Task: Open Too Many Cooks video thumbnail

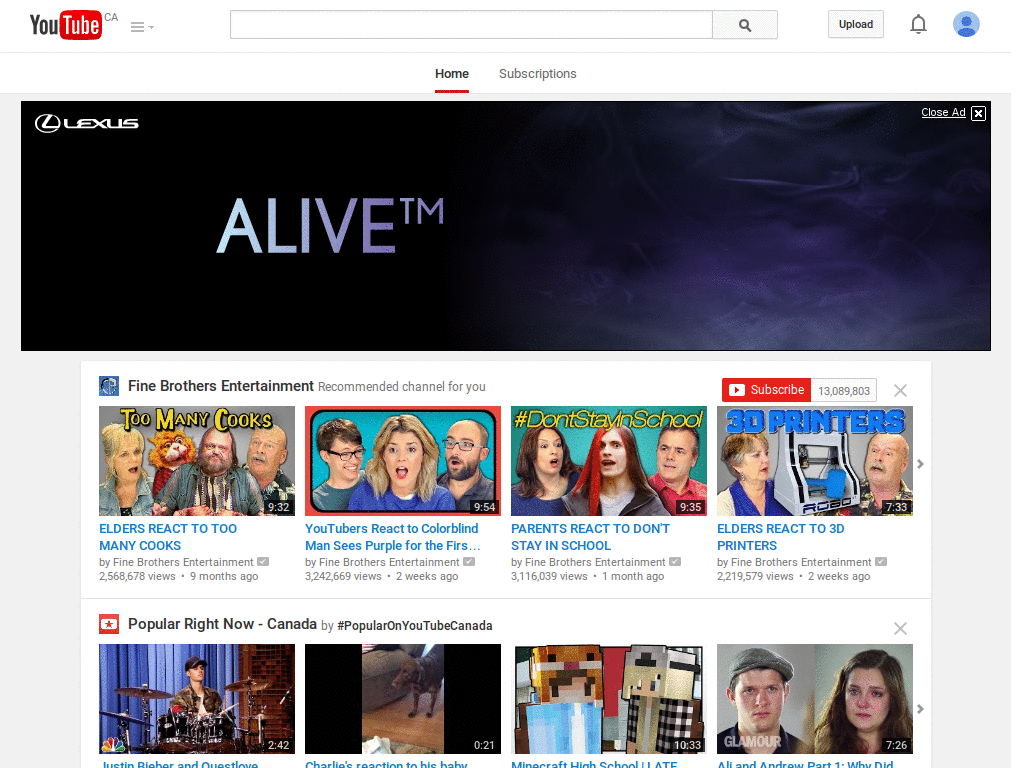Action: click(x=197, y=461)
